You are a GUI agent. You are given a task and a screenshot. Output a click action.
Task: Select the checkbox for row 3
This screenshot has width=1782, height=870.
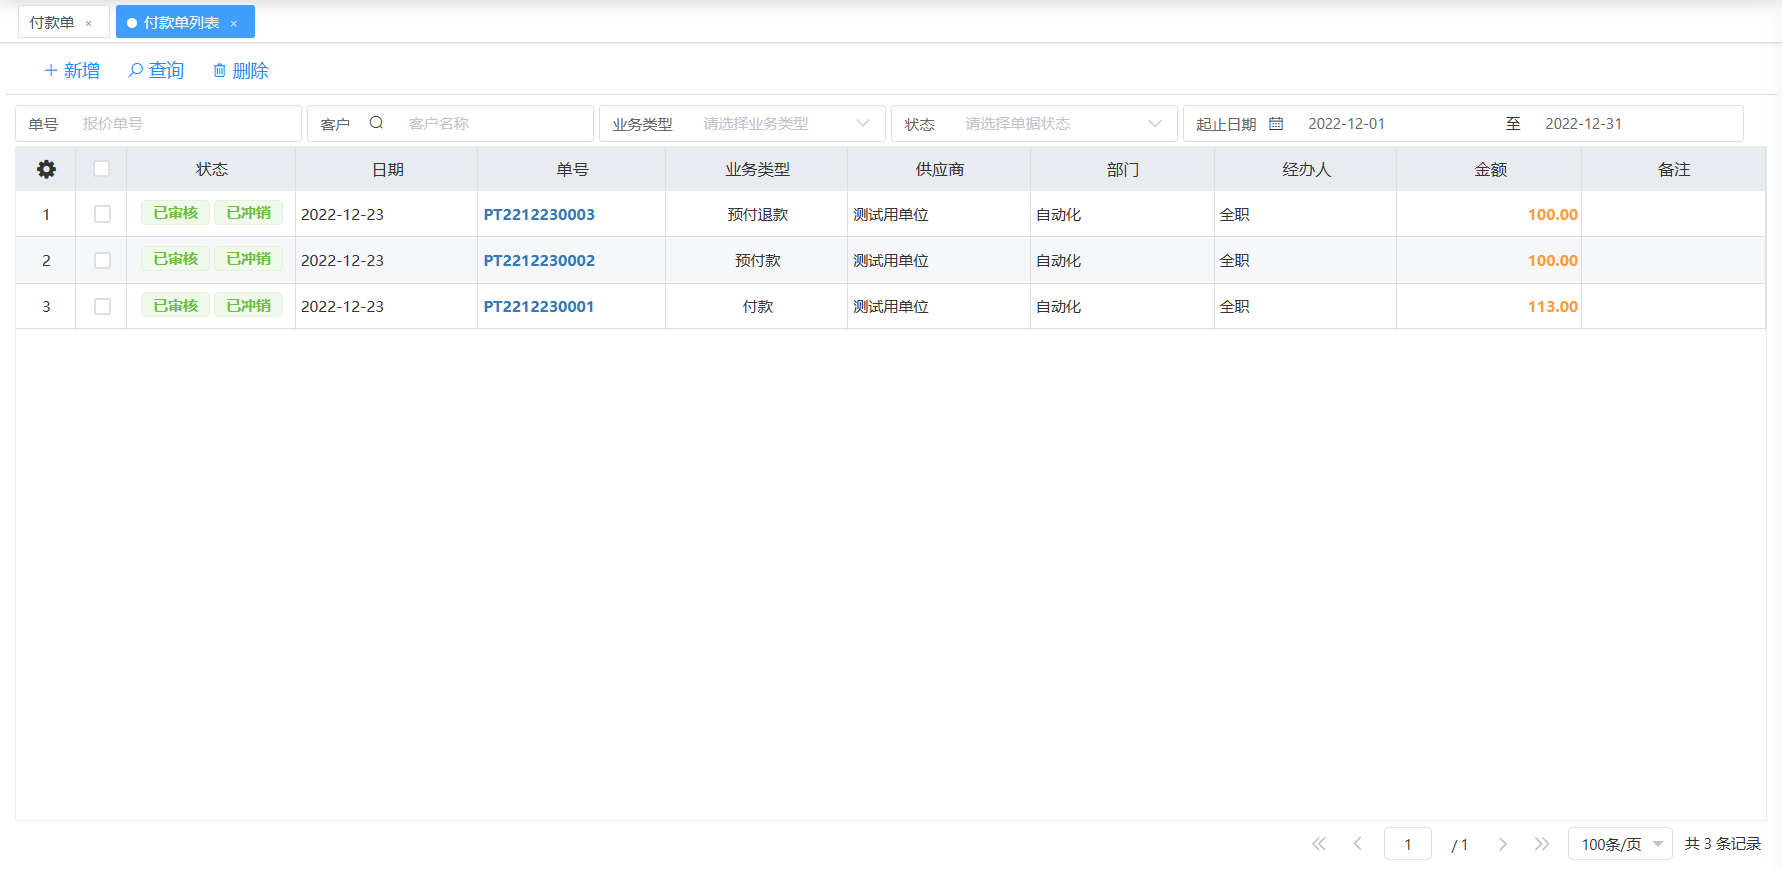tap(102, 306)
